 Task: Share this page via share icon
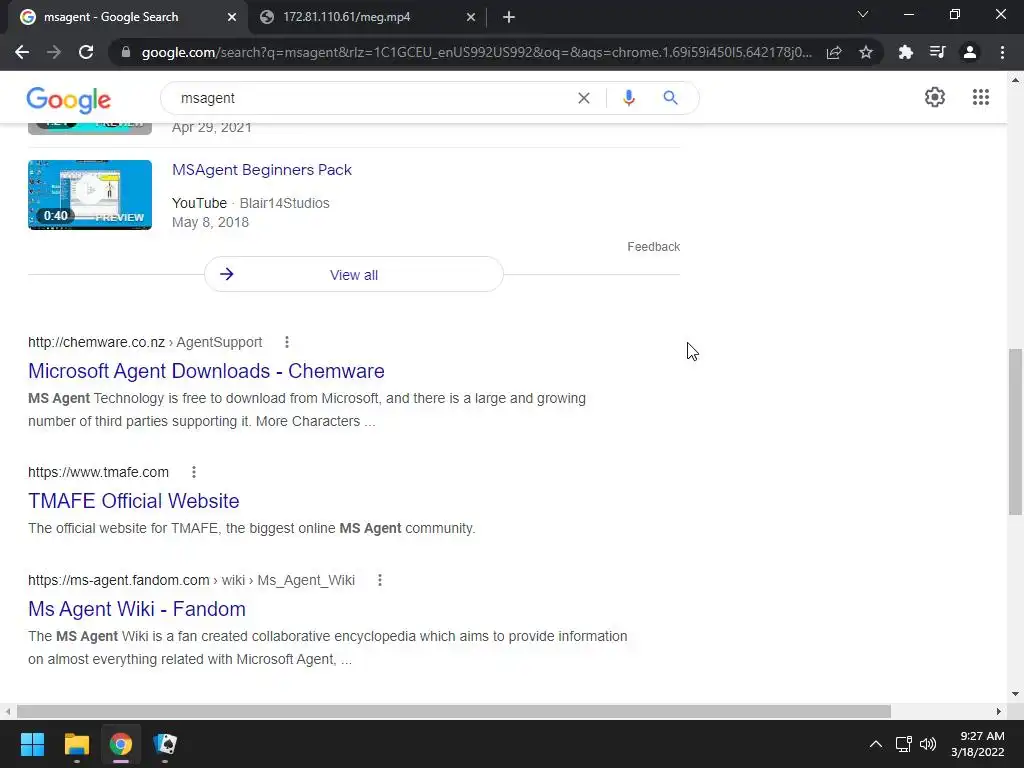833,52
